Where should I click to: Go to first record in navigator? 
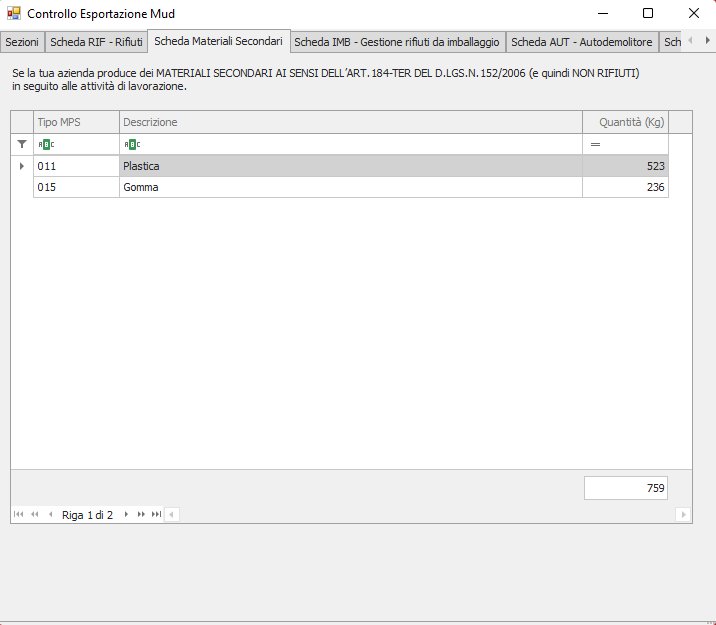(x=19, y=514)
